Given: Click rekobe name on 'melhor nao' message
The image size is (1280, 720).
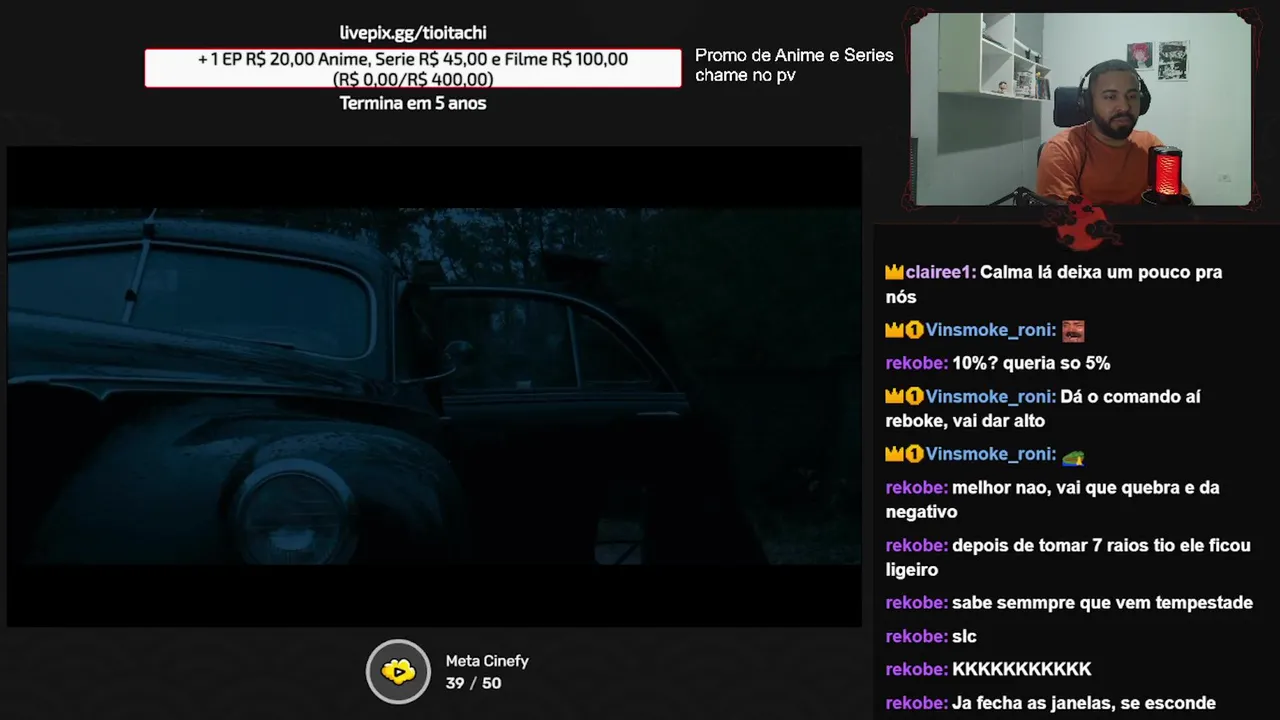Looking at the screenshot, I should click(916, 488).
